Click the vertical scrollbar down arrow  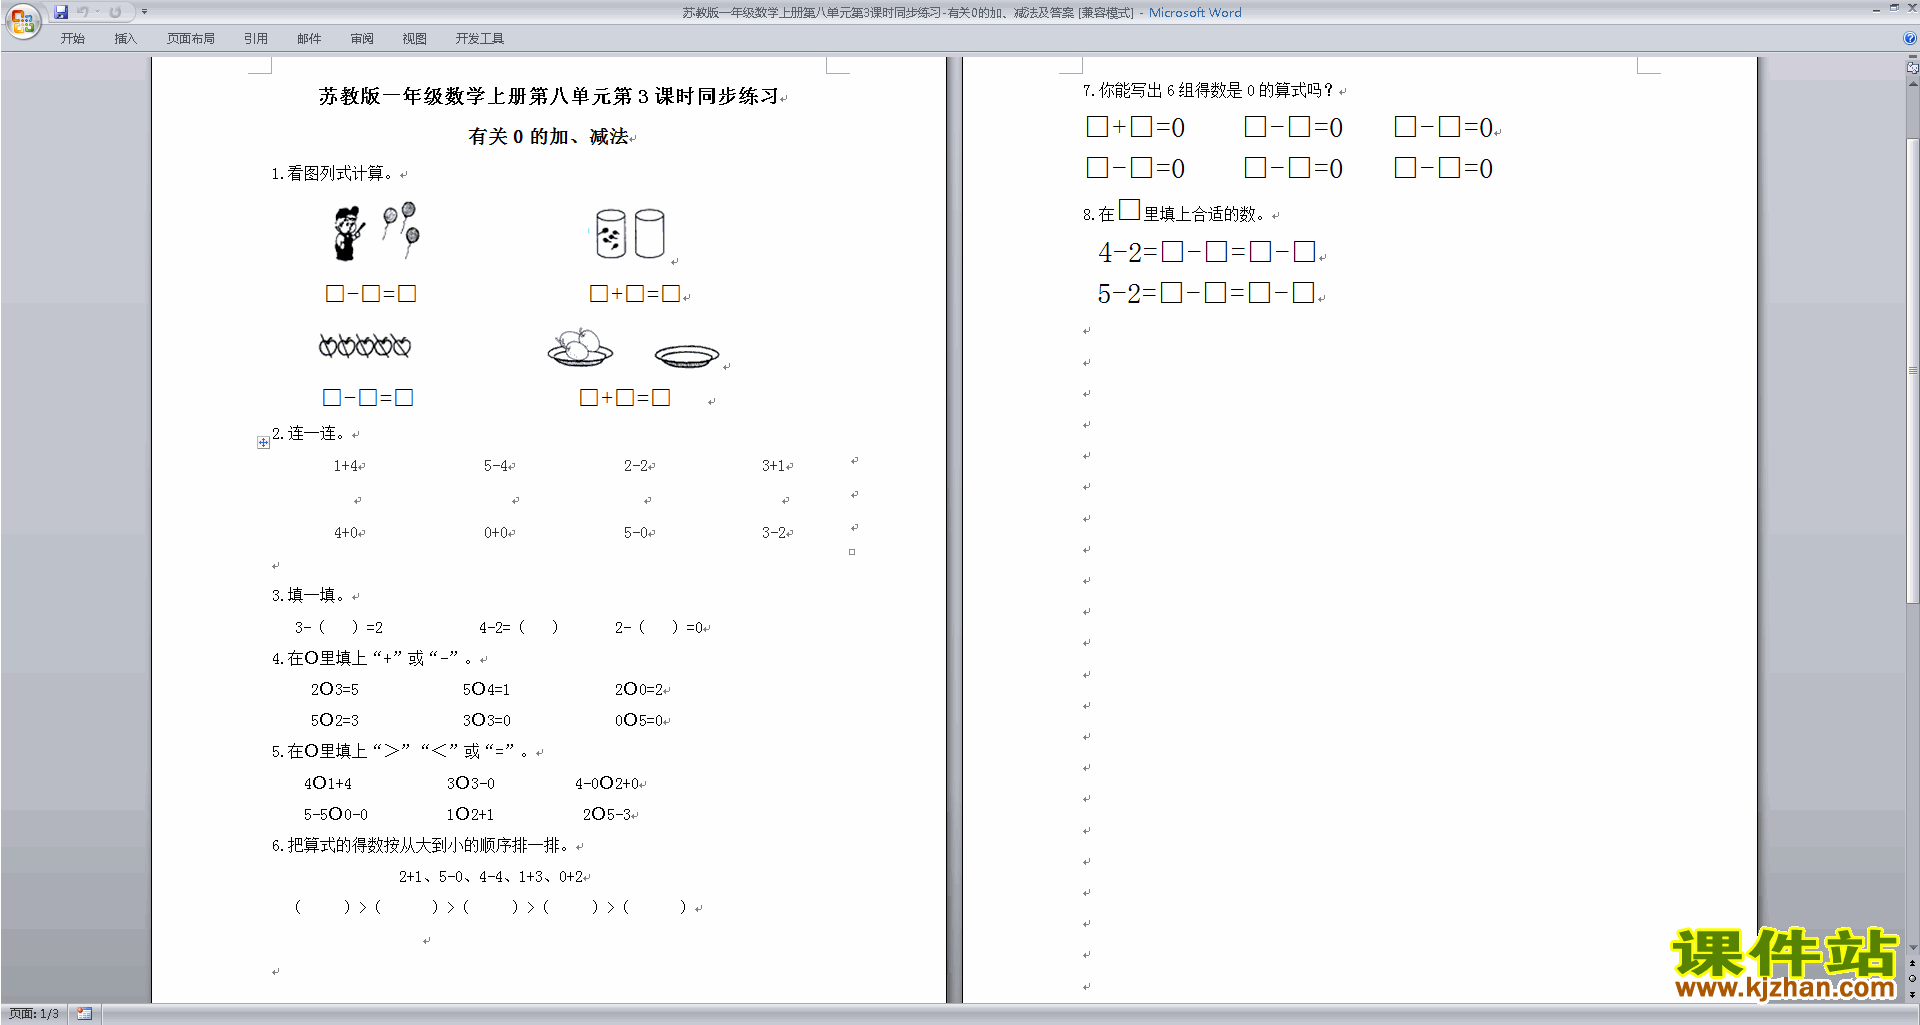point(1913,948)
